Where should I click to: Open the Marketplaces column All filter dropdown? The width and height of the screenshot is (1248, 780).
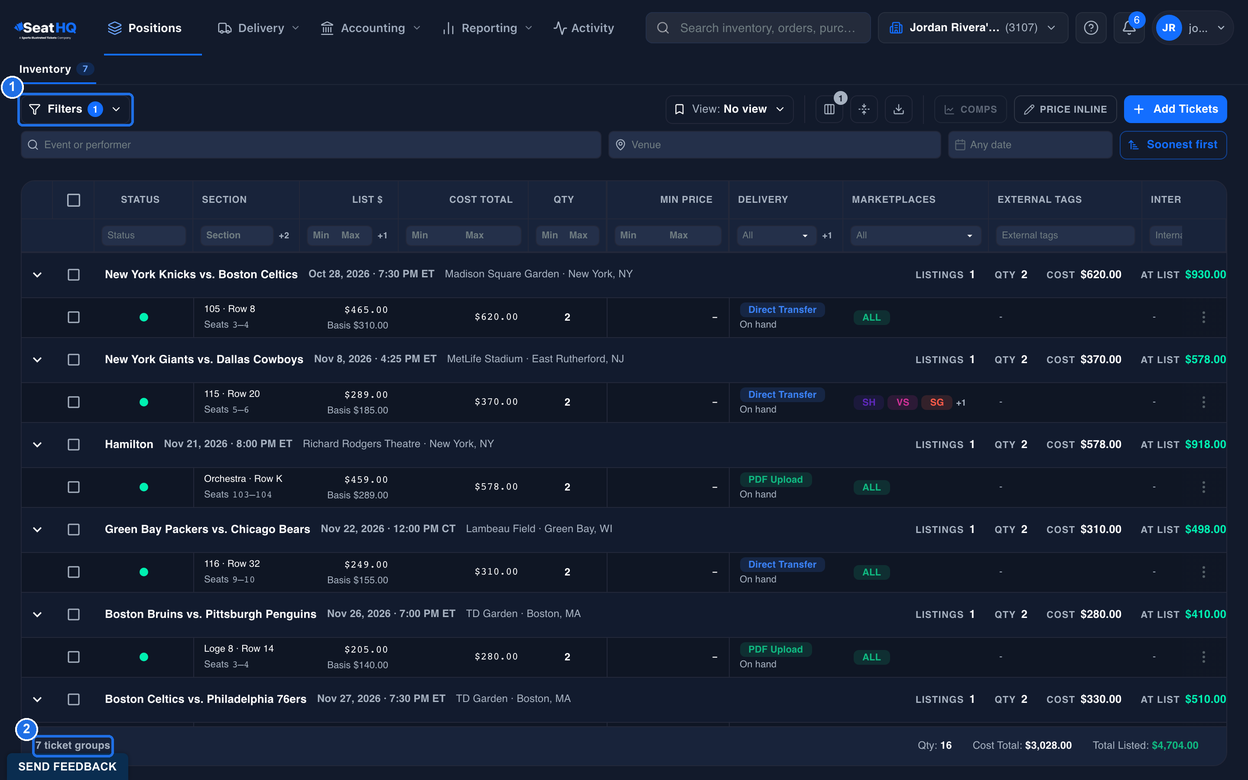point(915,236)
